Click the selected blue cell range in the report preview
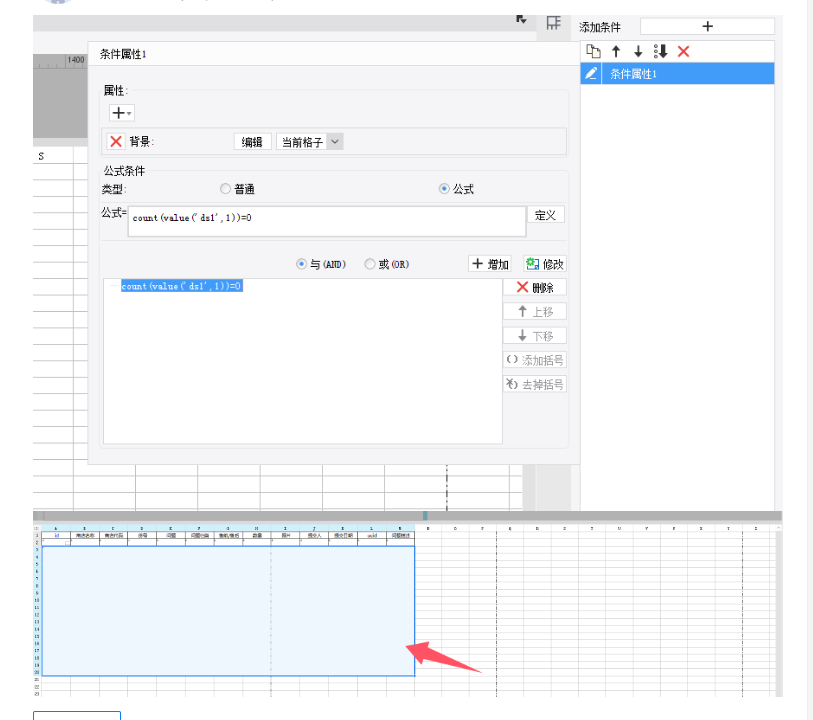 (228, 611)
